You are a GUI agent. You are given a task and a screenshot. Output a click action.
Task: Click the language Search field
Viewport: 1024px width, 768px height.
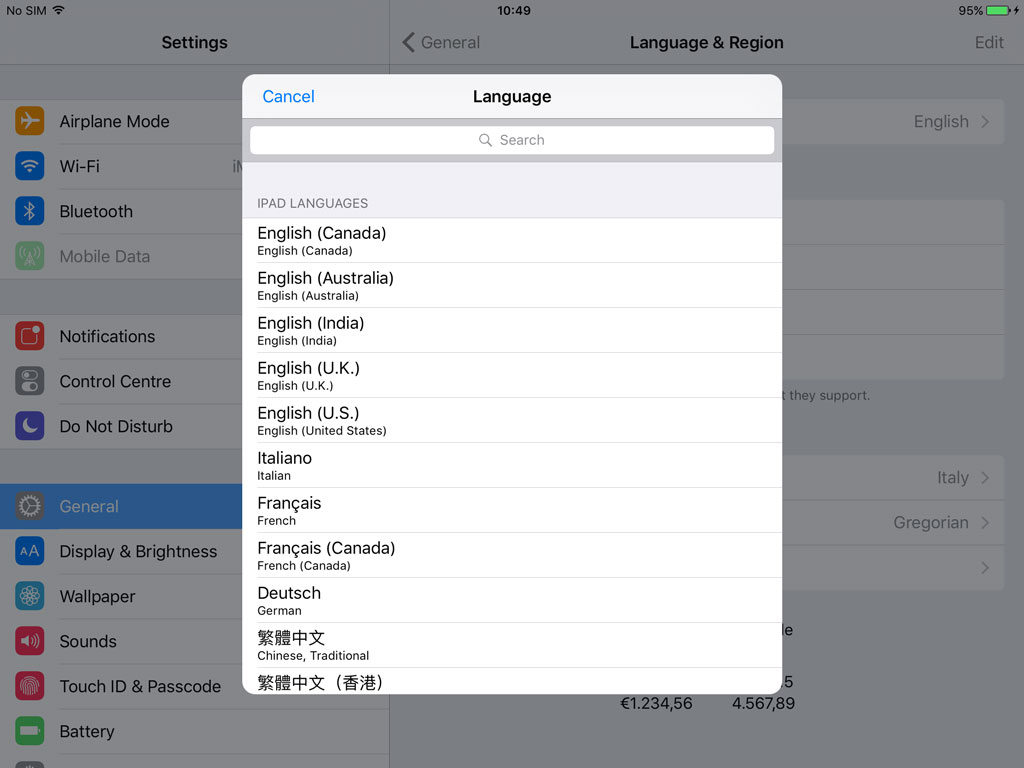point(512,140)
